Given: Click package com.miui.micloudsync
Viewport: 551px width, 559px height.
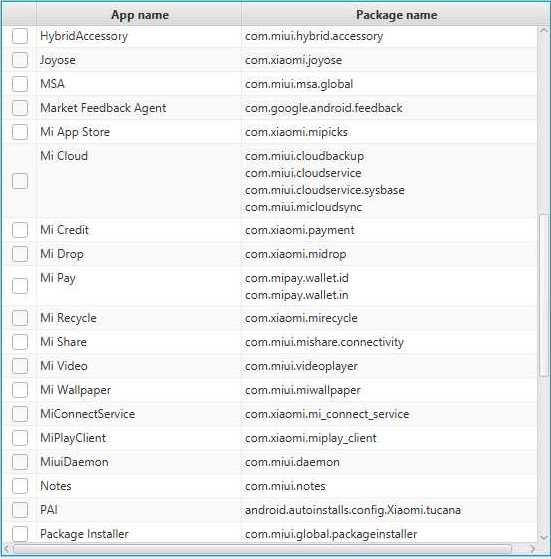Looking at the screenshot, I should click(304, 207).
